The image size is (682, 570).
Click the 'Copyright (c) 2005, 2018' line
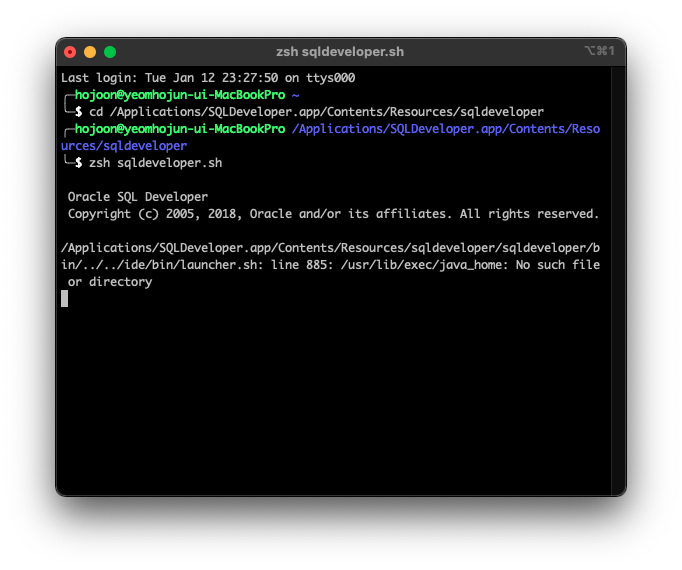click(333, 214)
